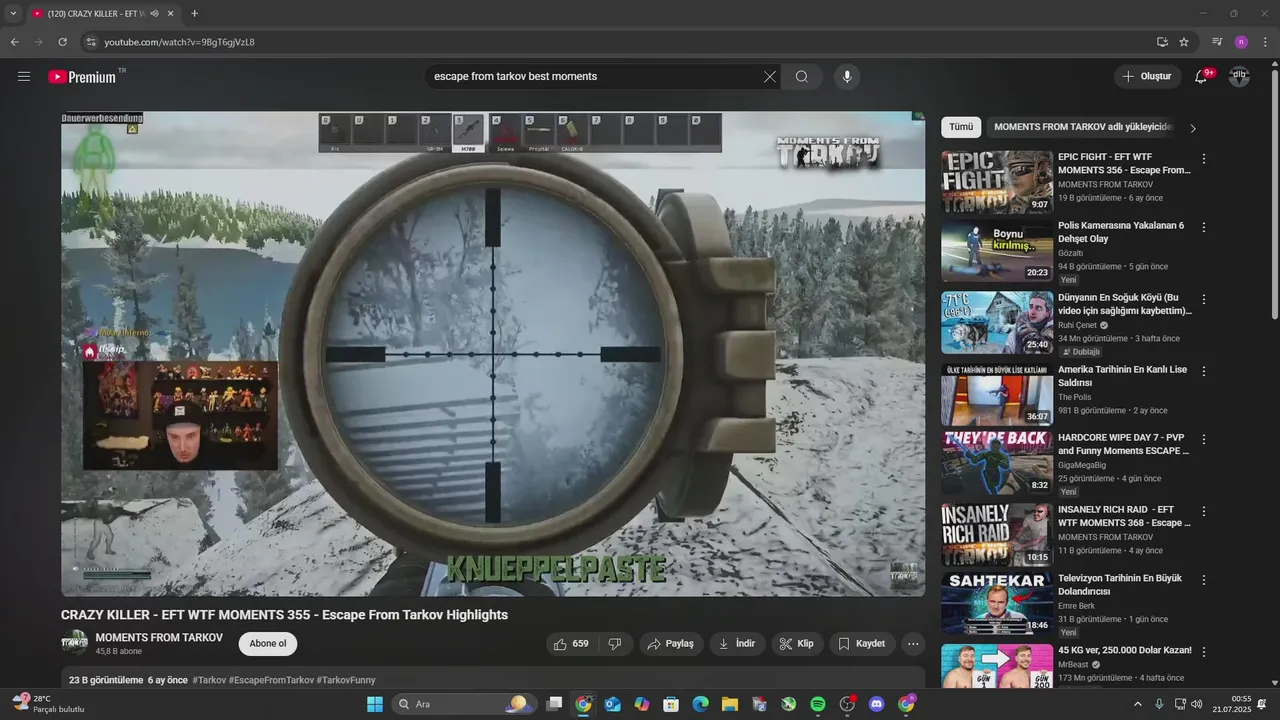The image size is (1280, 720).
Task: Click the video player to pause
Action: [493, 354]
